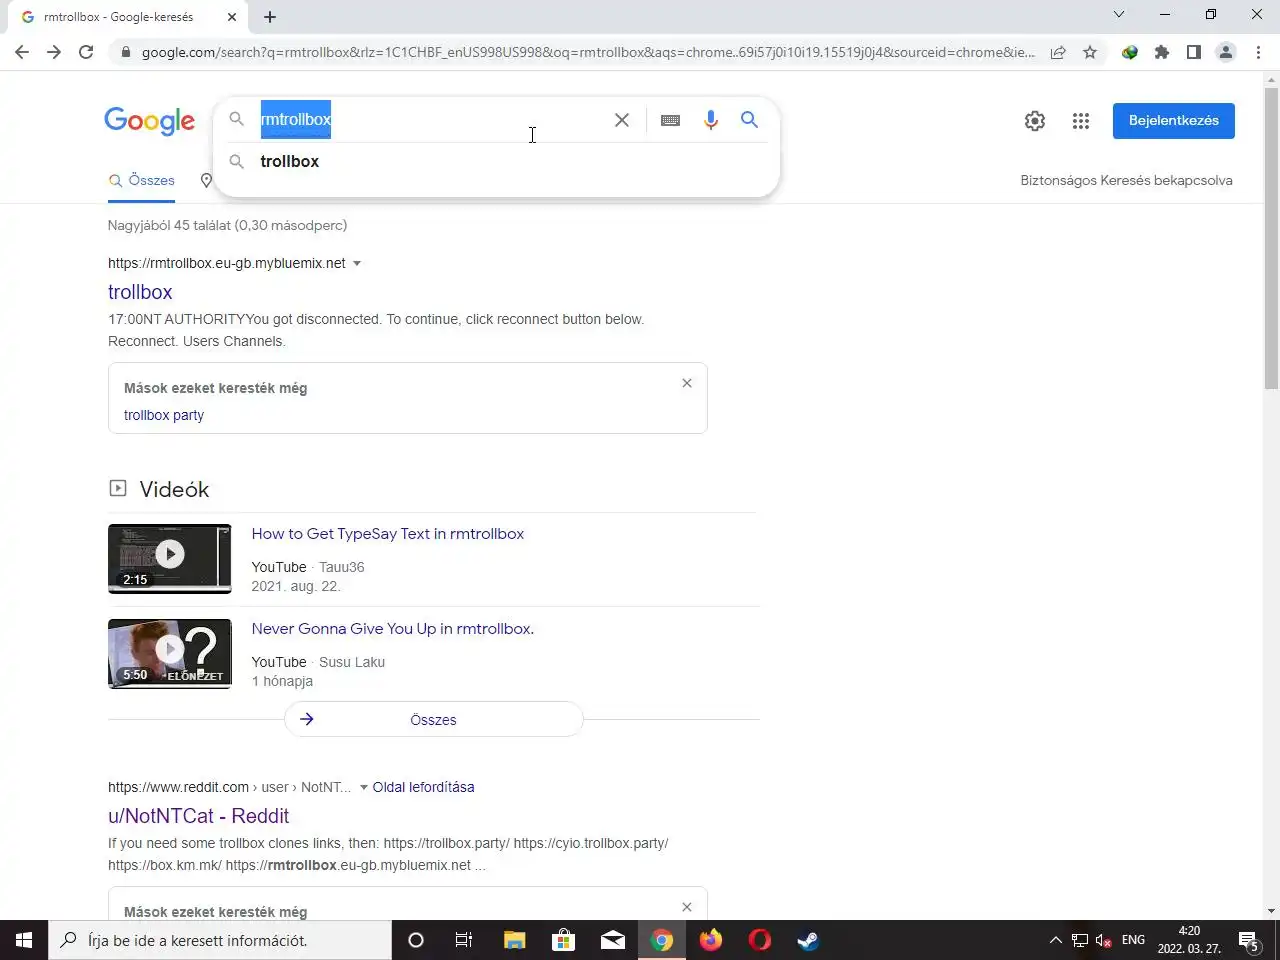This screenshot has width=1280, height=960.
Task: Open the taskbar clock and date
Action: point(1189,940)
